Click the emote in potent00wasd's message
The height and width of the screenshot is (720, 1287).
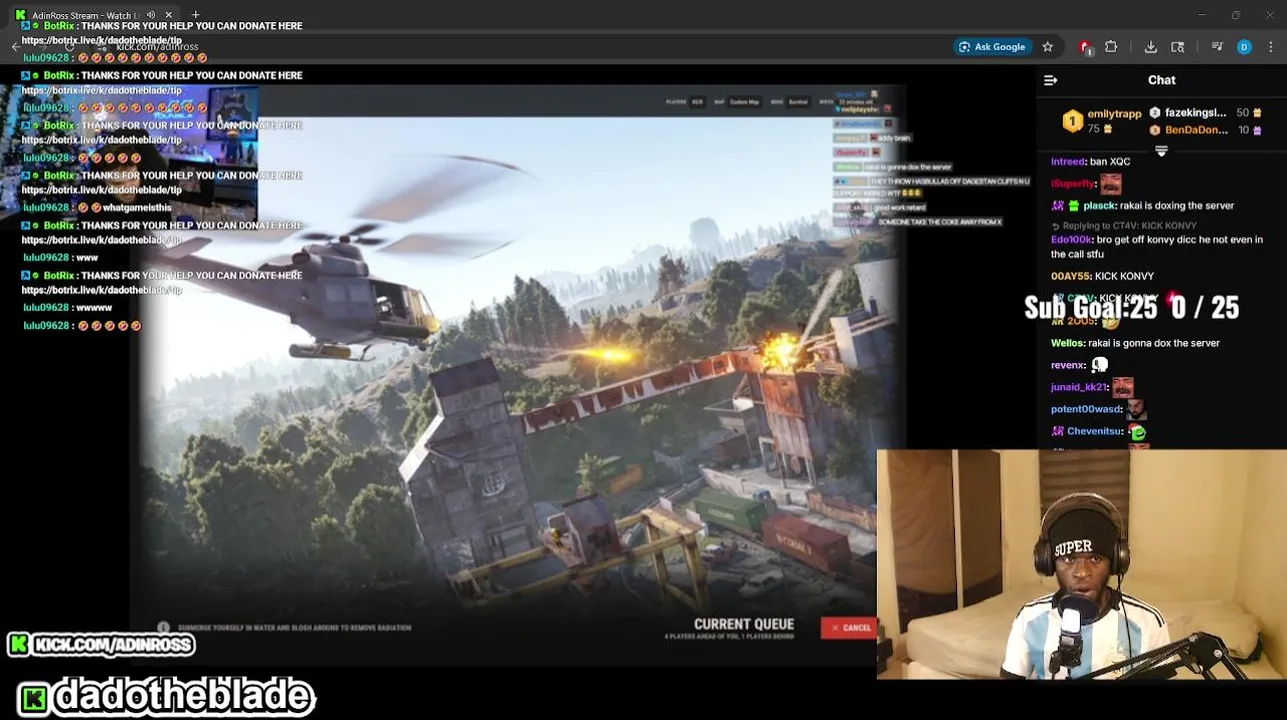tap(1135, 409)
